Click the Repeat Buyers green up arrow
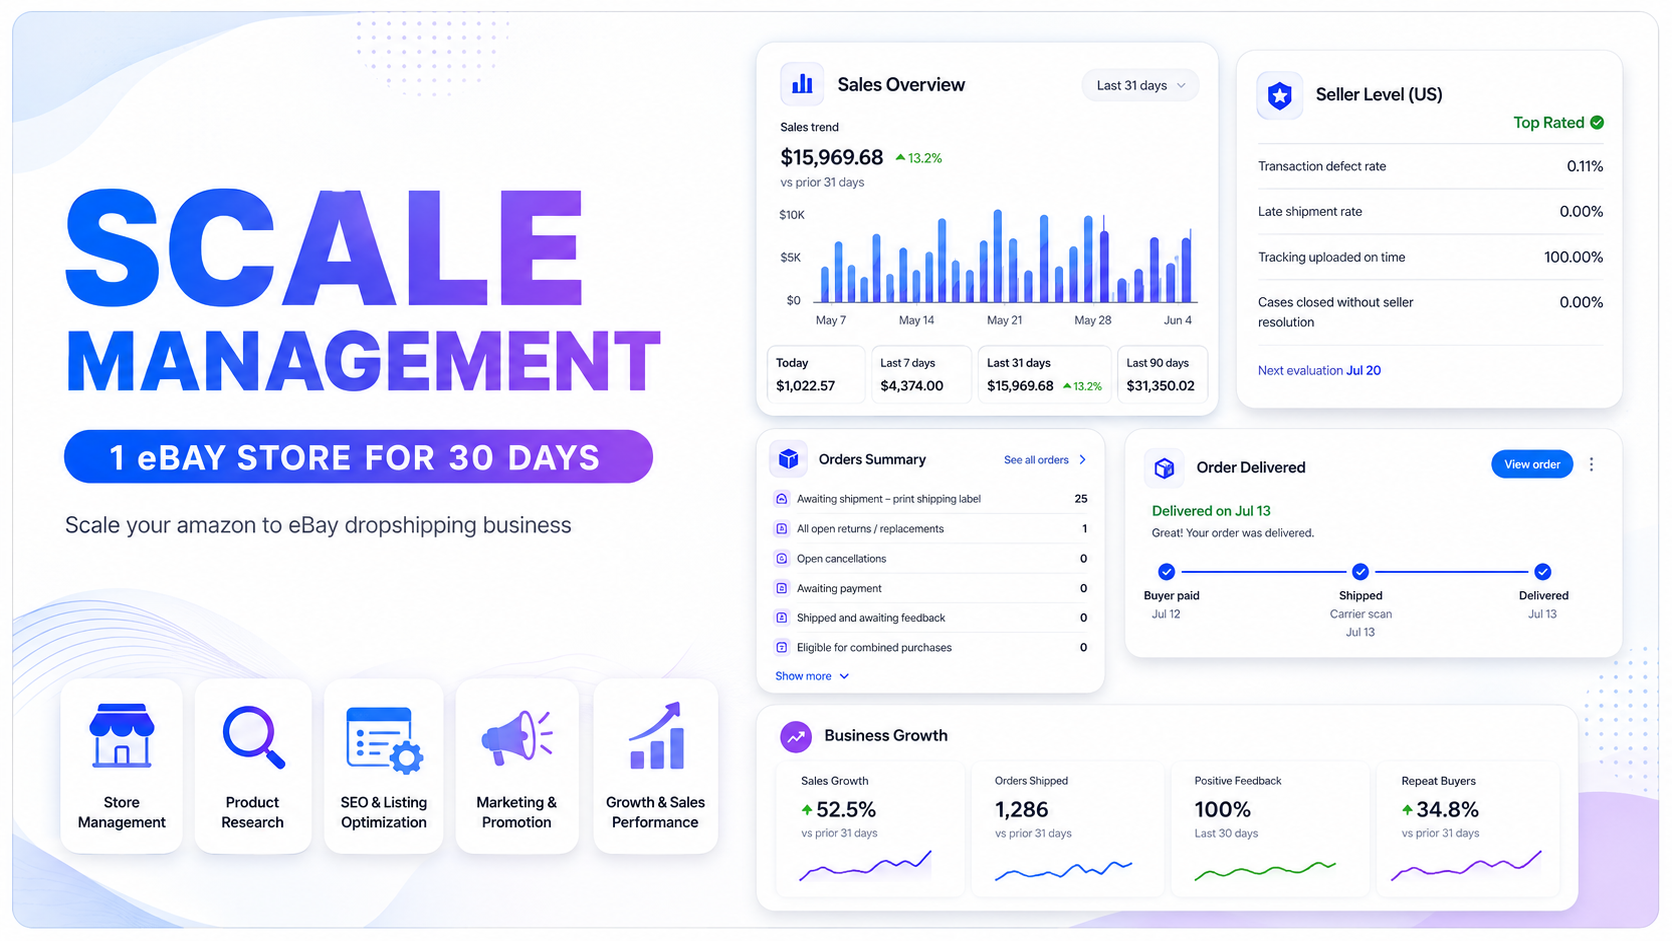Viewport: 1672px width, 941px height. pyautogui.click(x=1407, y=810)
